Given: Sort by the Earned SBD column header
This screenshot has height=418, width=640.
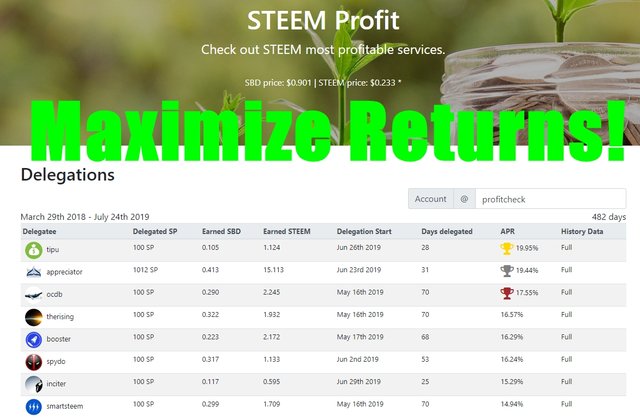Looking at the screenshot, I should point(221,231).
